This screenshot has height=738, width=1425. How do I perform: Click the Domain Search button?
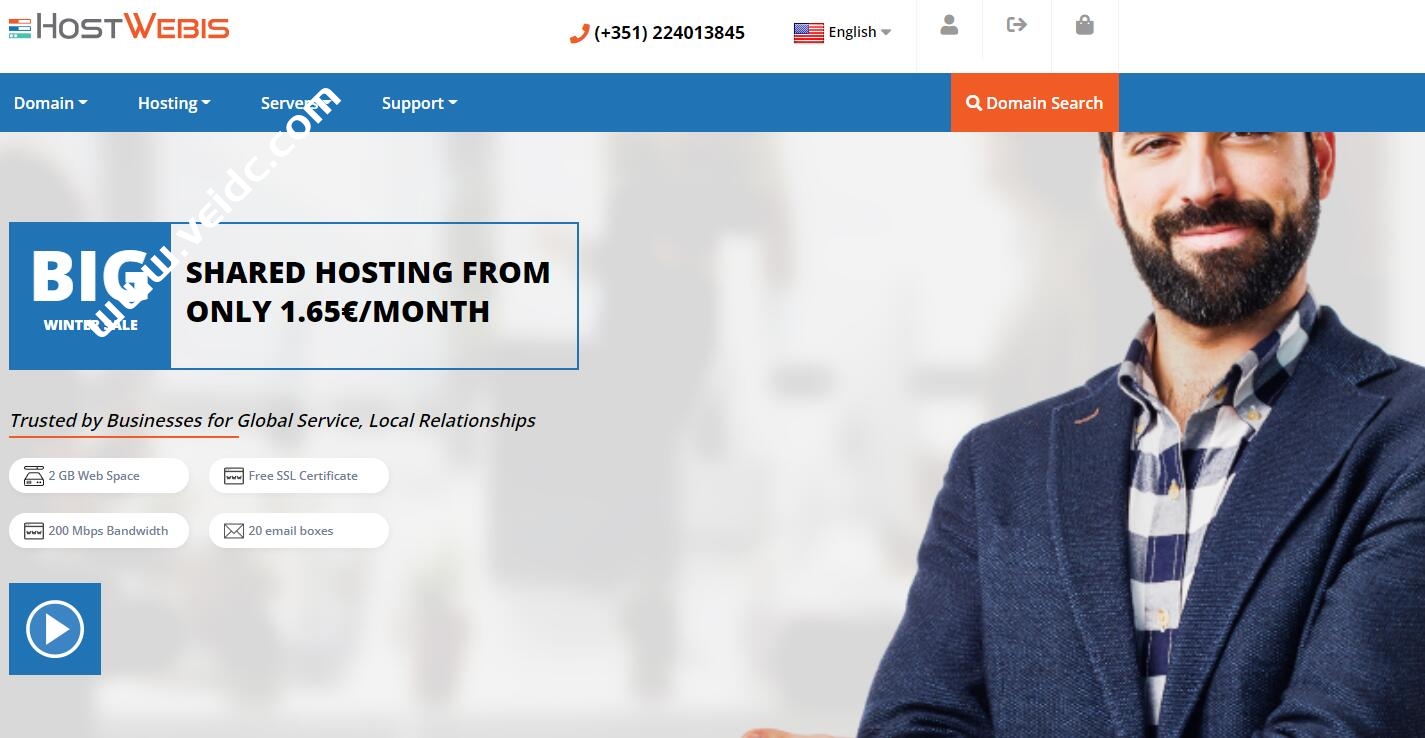click(1034, 102)
